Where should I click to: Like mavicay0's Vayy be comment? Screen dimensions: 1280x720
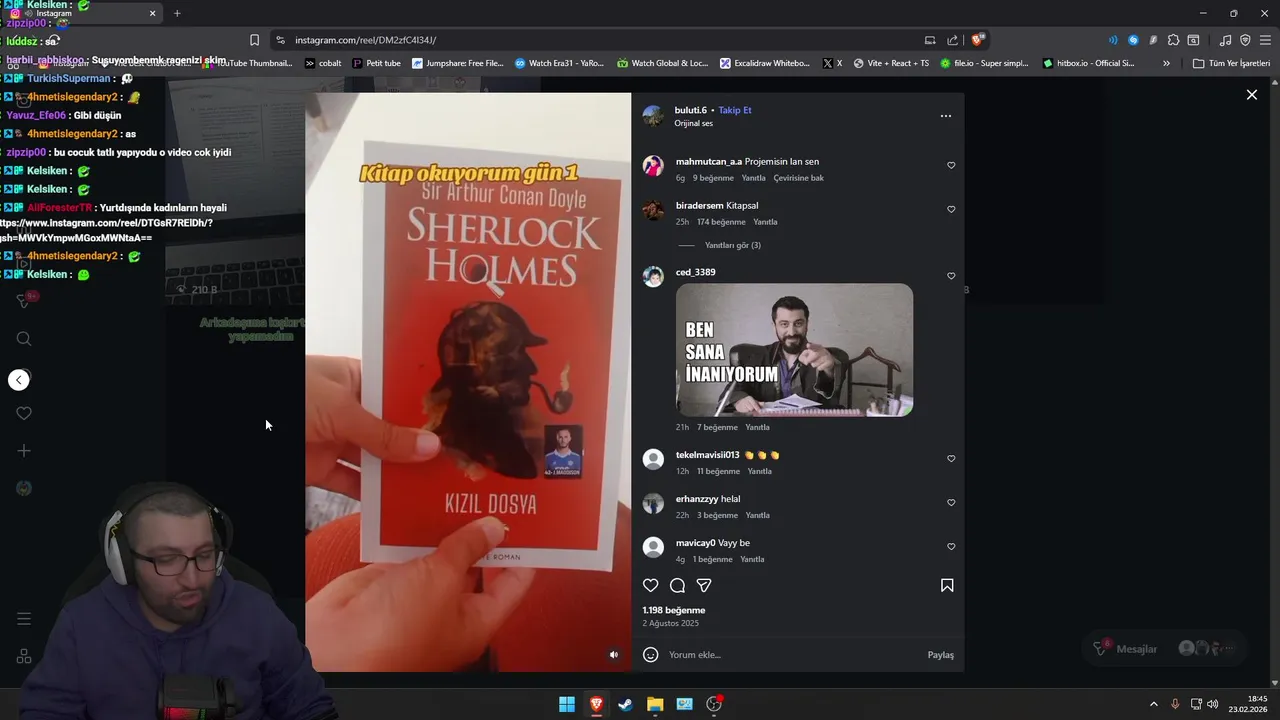[951, 547]
